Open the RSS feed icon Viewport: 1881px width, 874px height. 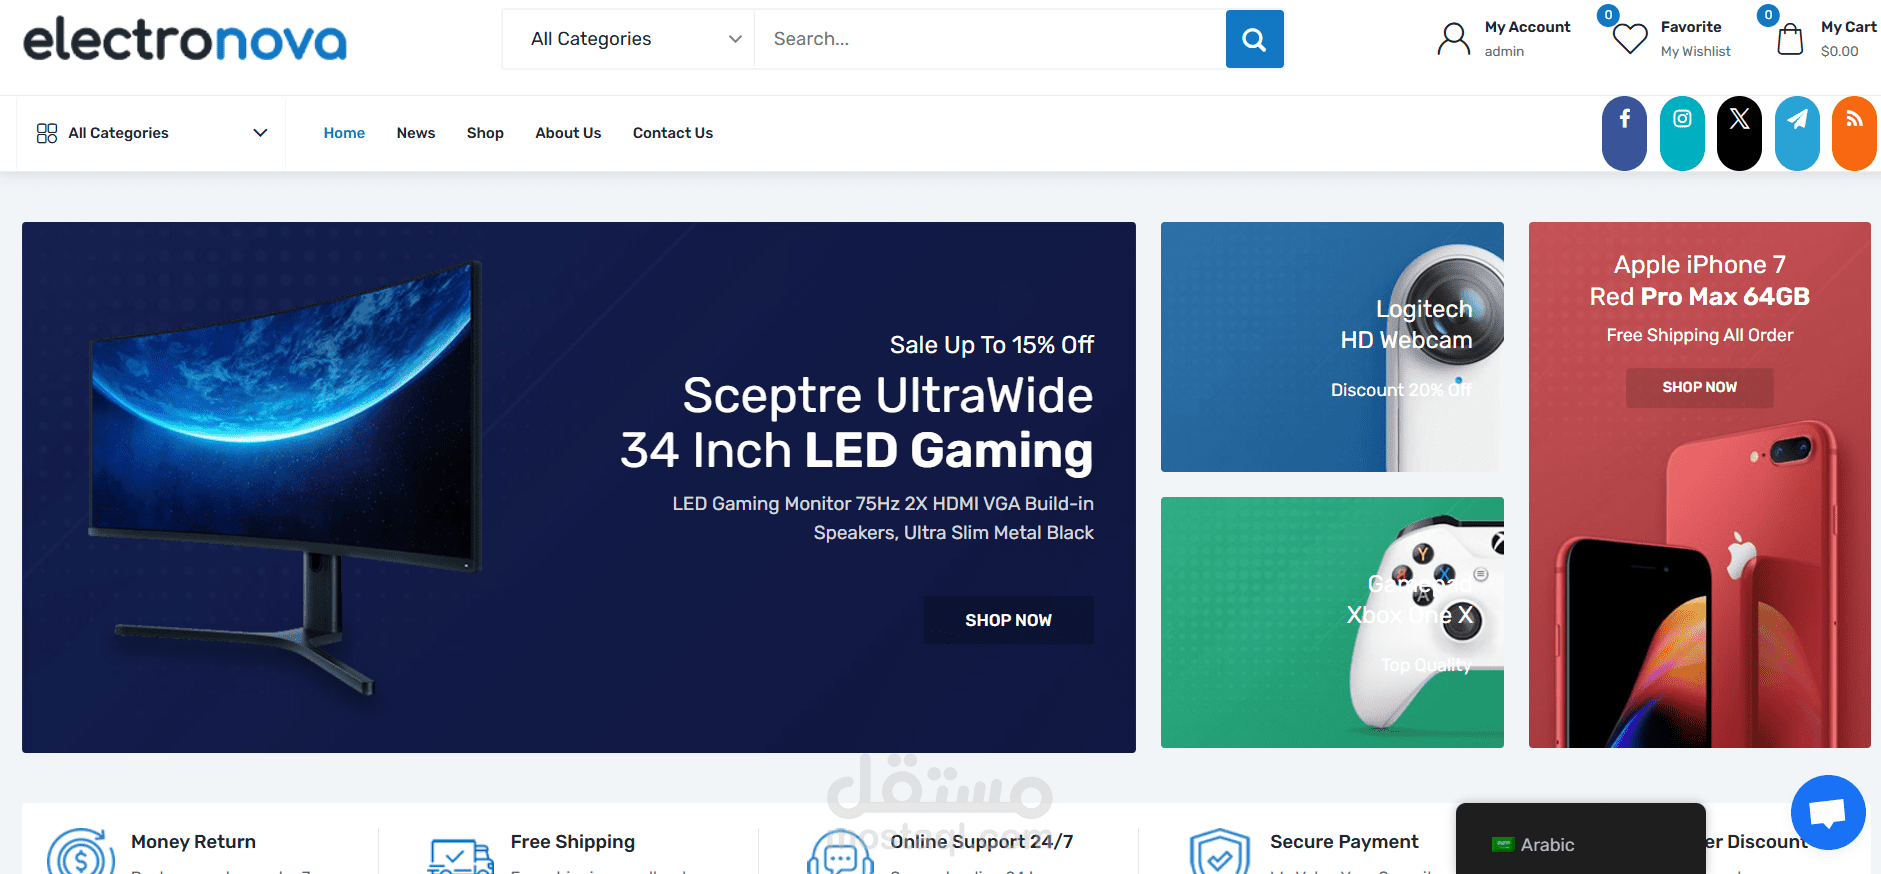point(1854,133)
